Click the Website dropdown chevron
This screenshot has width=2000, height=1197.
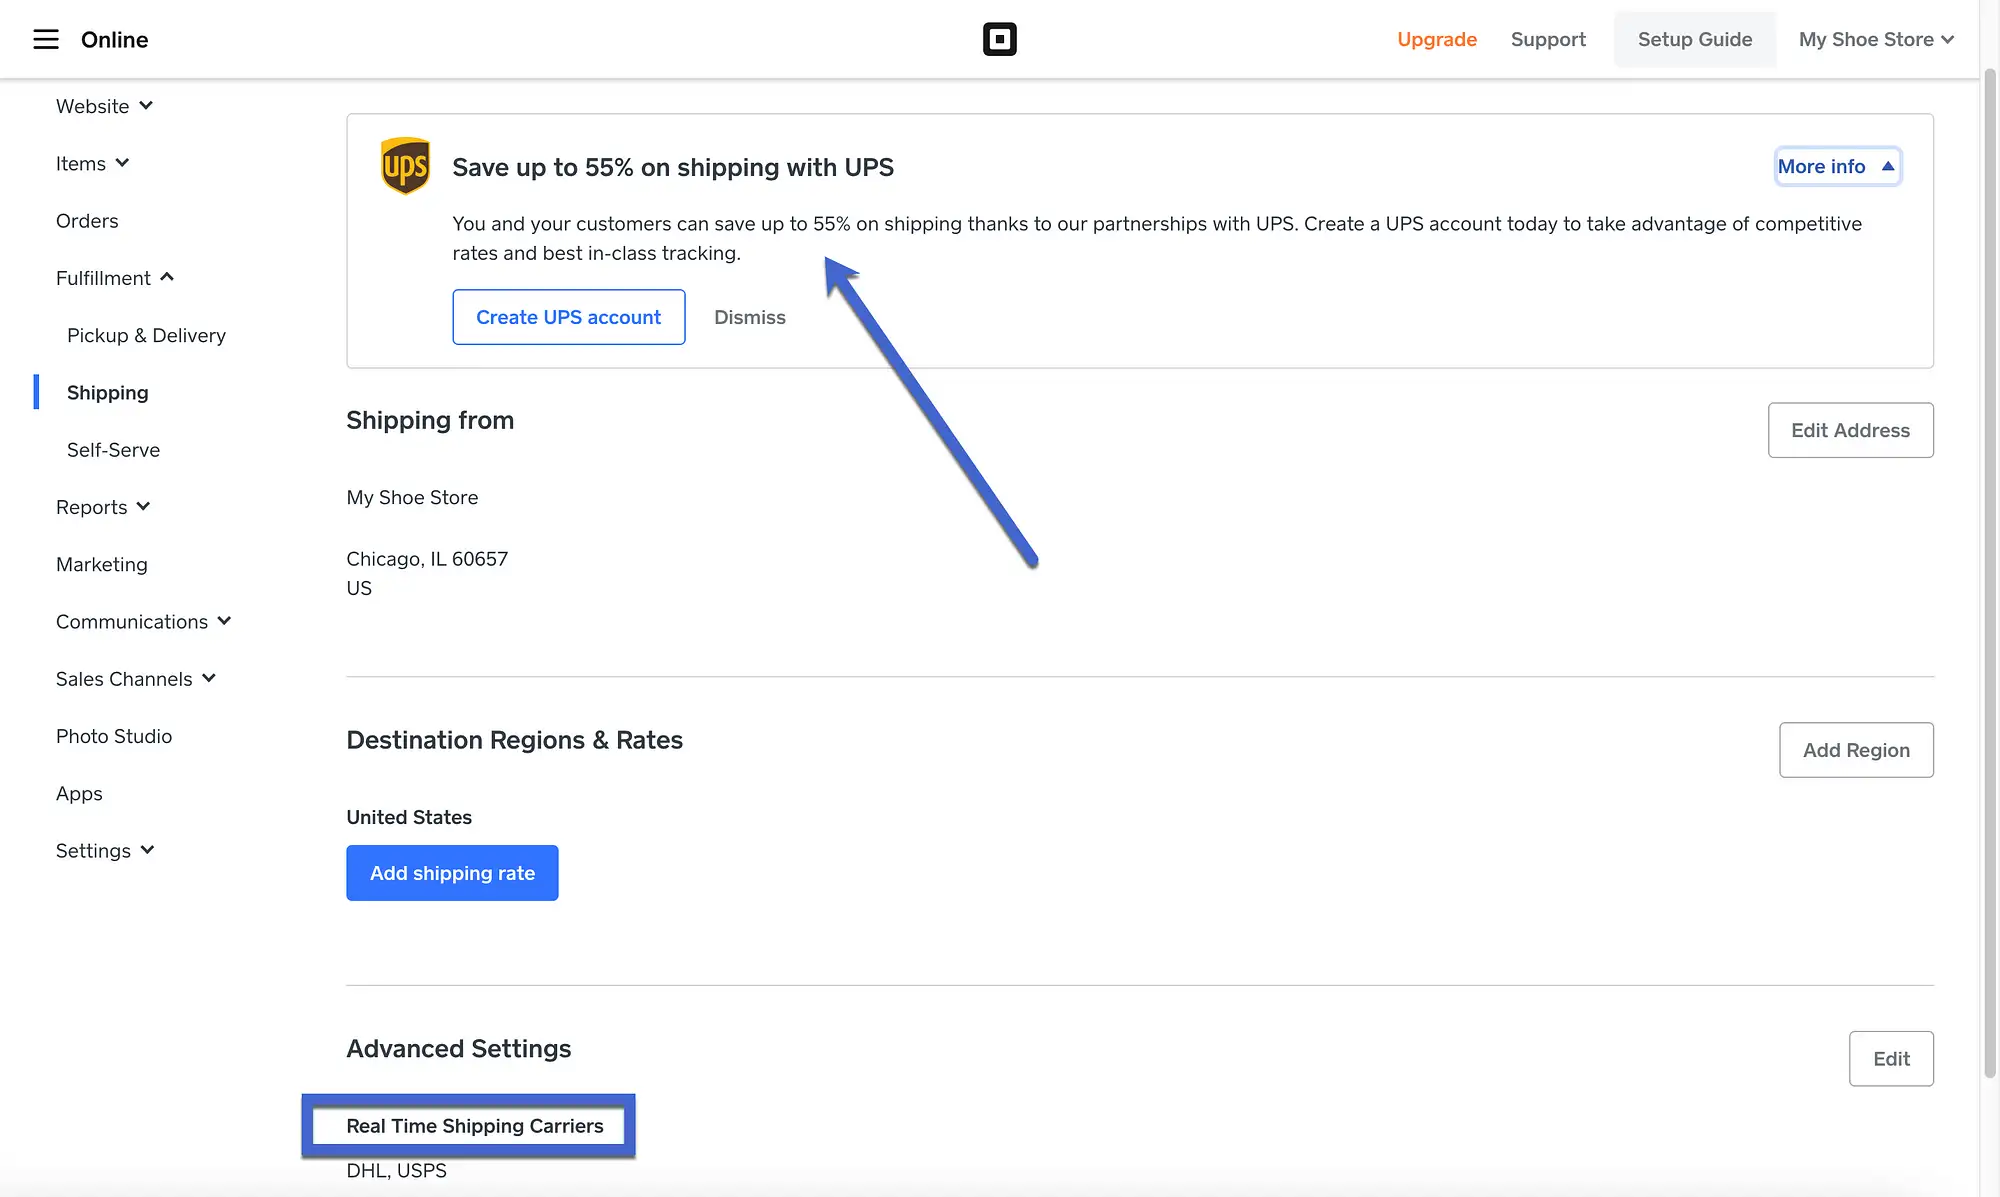click(x=145, y=107)
